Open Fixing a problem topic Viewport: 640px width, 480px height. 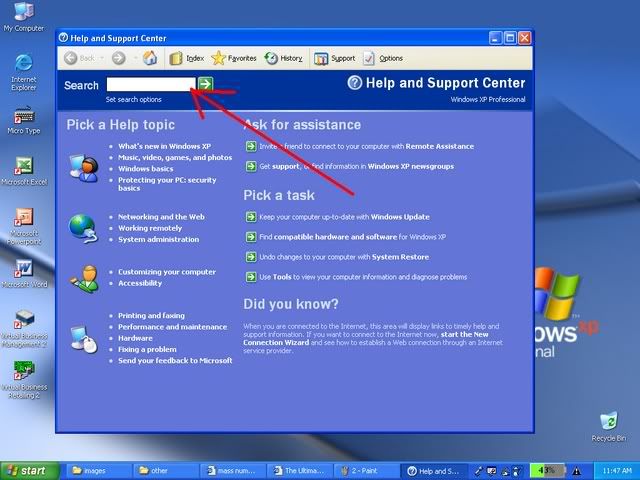(x=147, y=349)
